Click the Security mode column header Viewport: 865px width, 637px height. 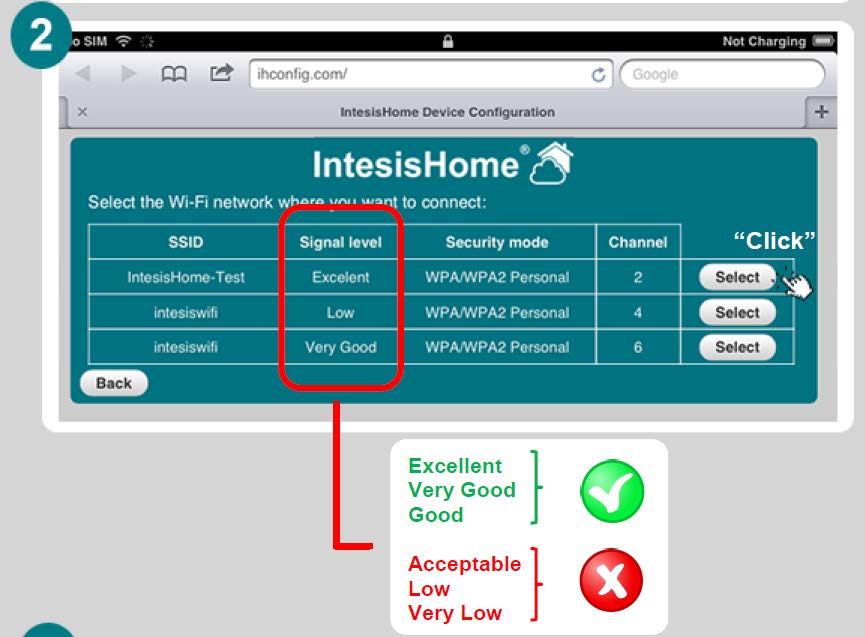tap(496, 242)
